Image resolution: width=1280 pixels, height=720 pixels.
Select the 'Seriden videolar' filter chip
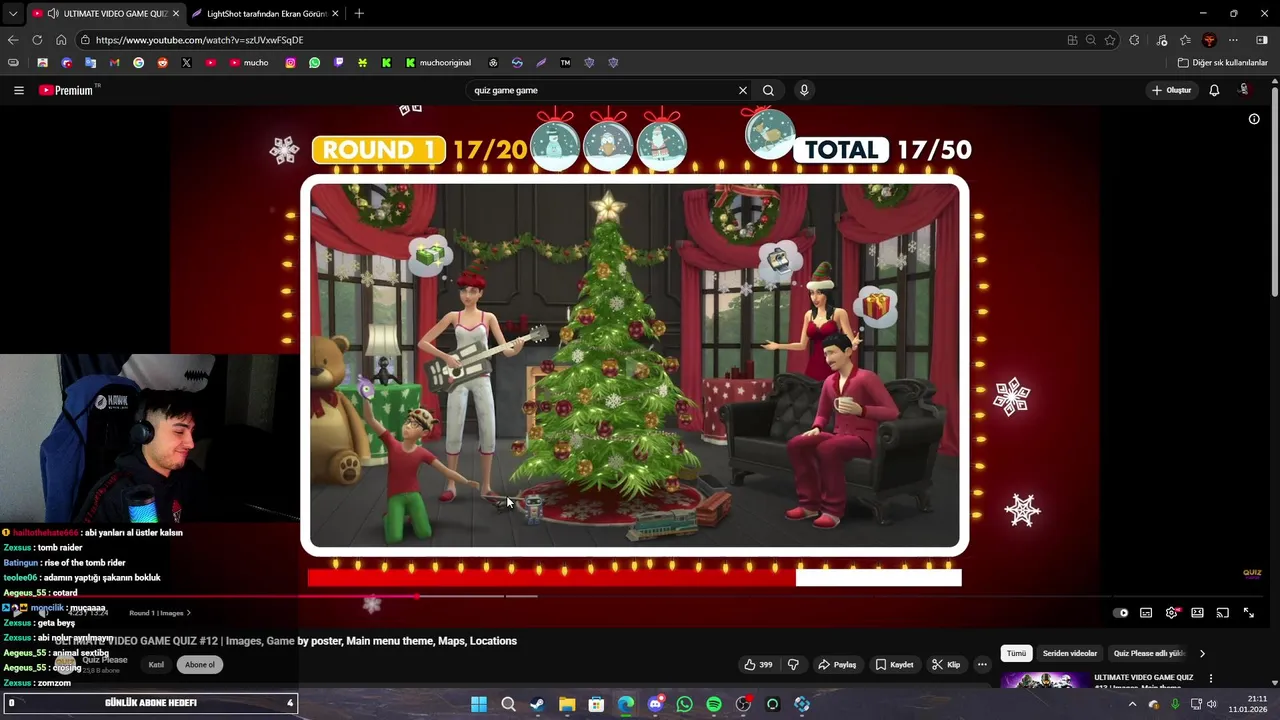1070,653
